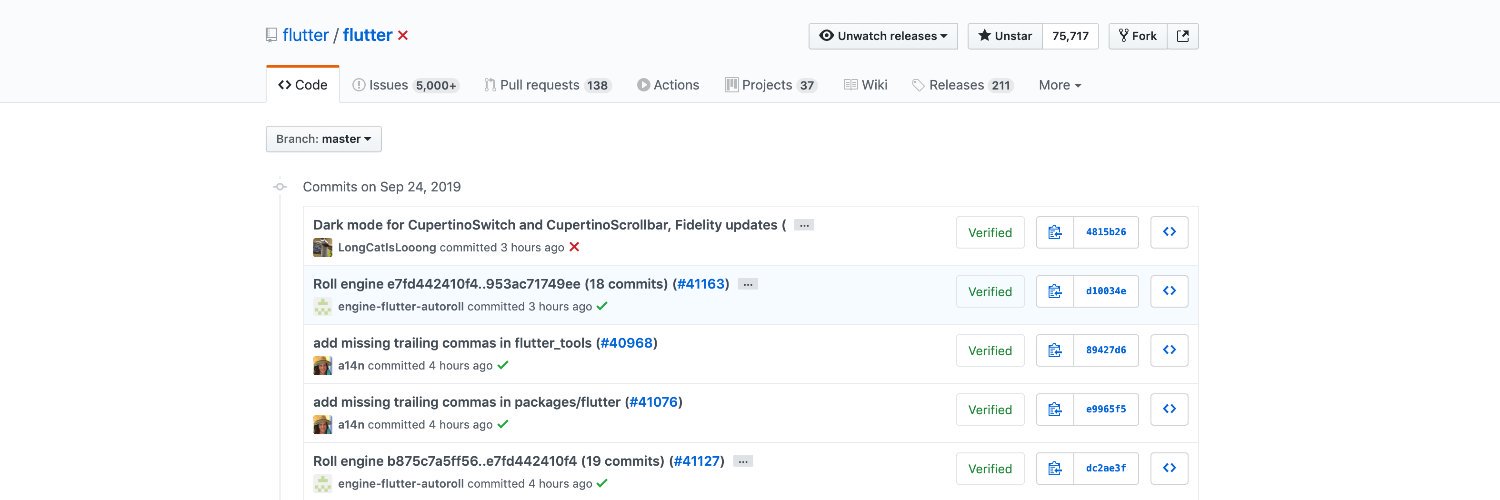
Task: Open commit hash 4815b26
Action: (1106, 232)
